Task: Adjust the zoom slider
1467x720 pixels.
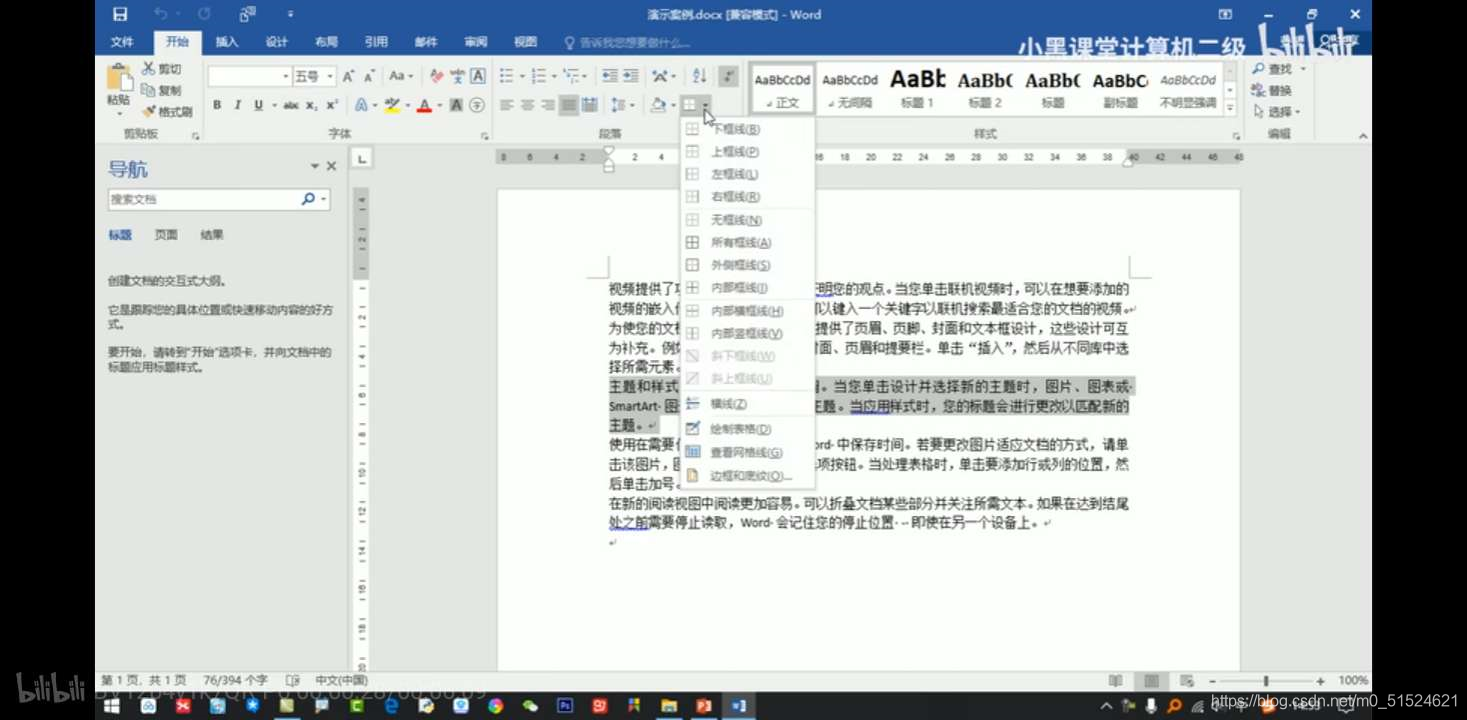Action: coord(1265,681)
